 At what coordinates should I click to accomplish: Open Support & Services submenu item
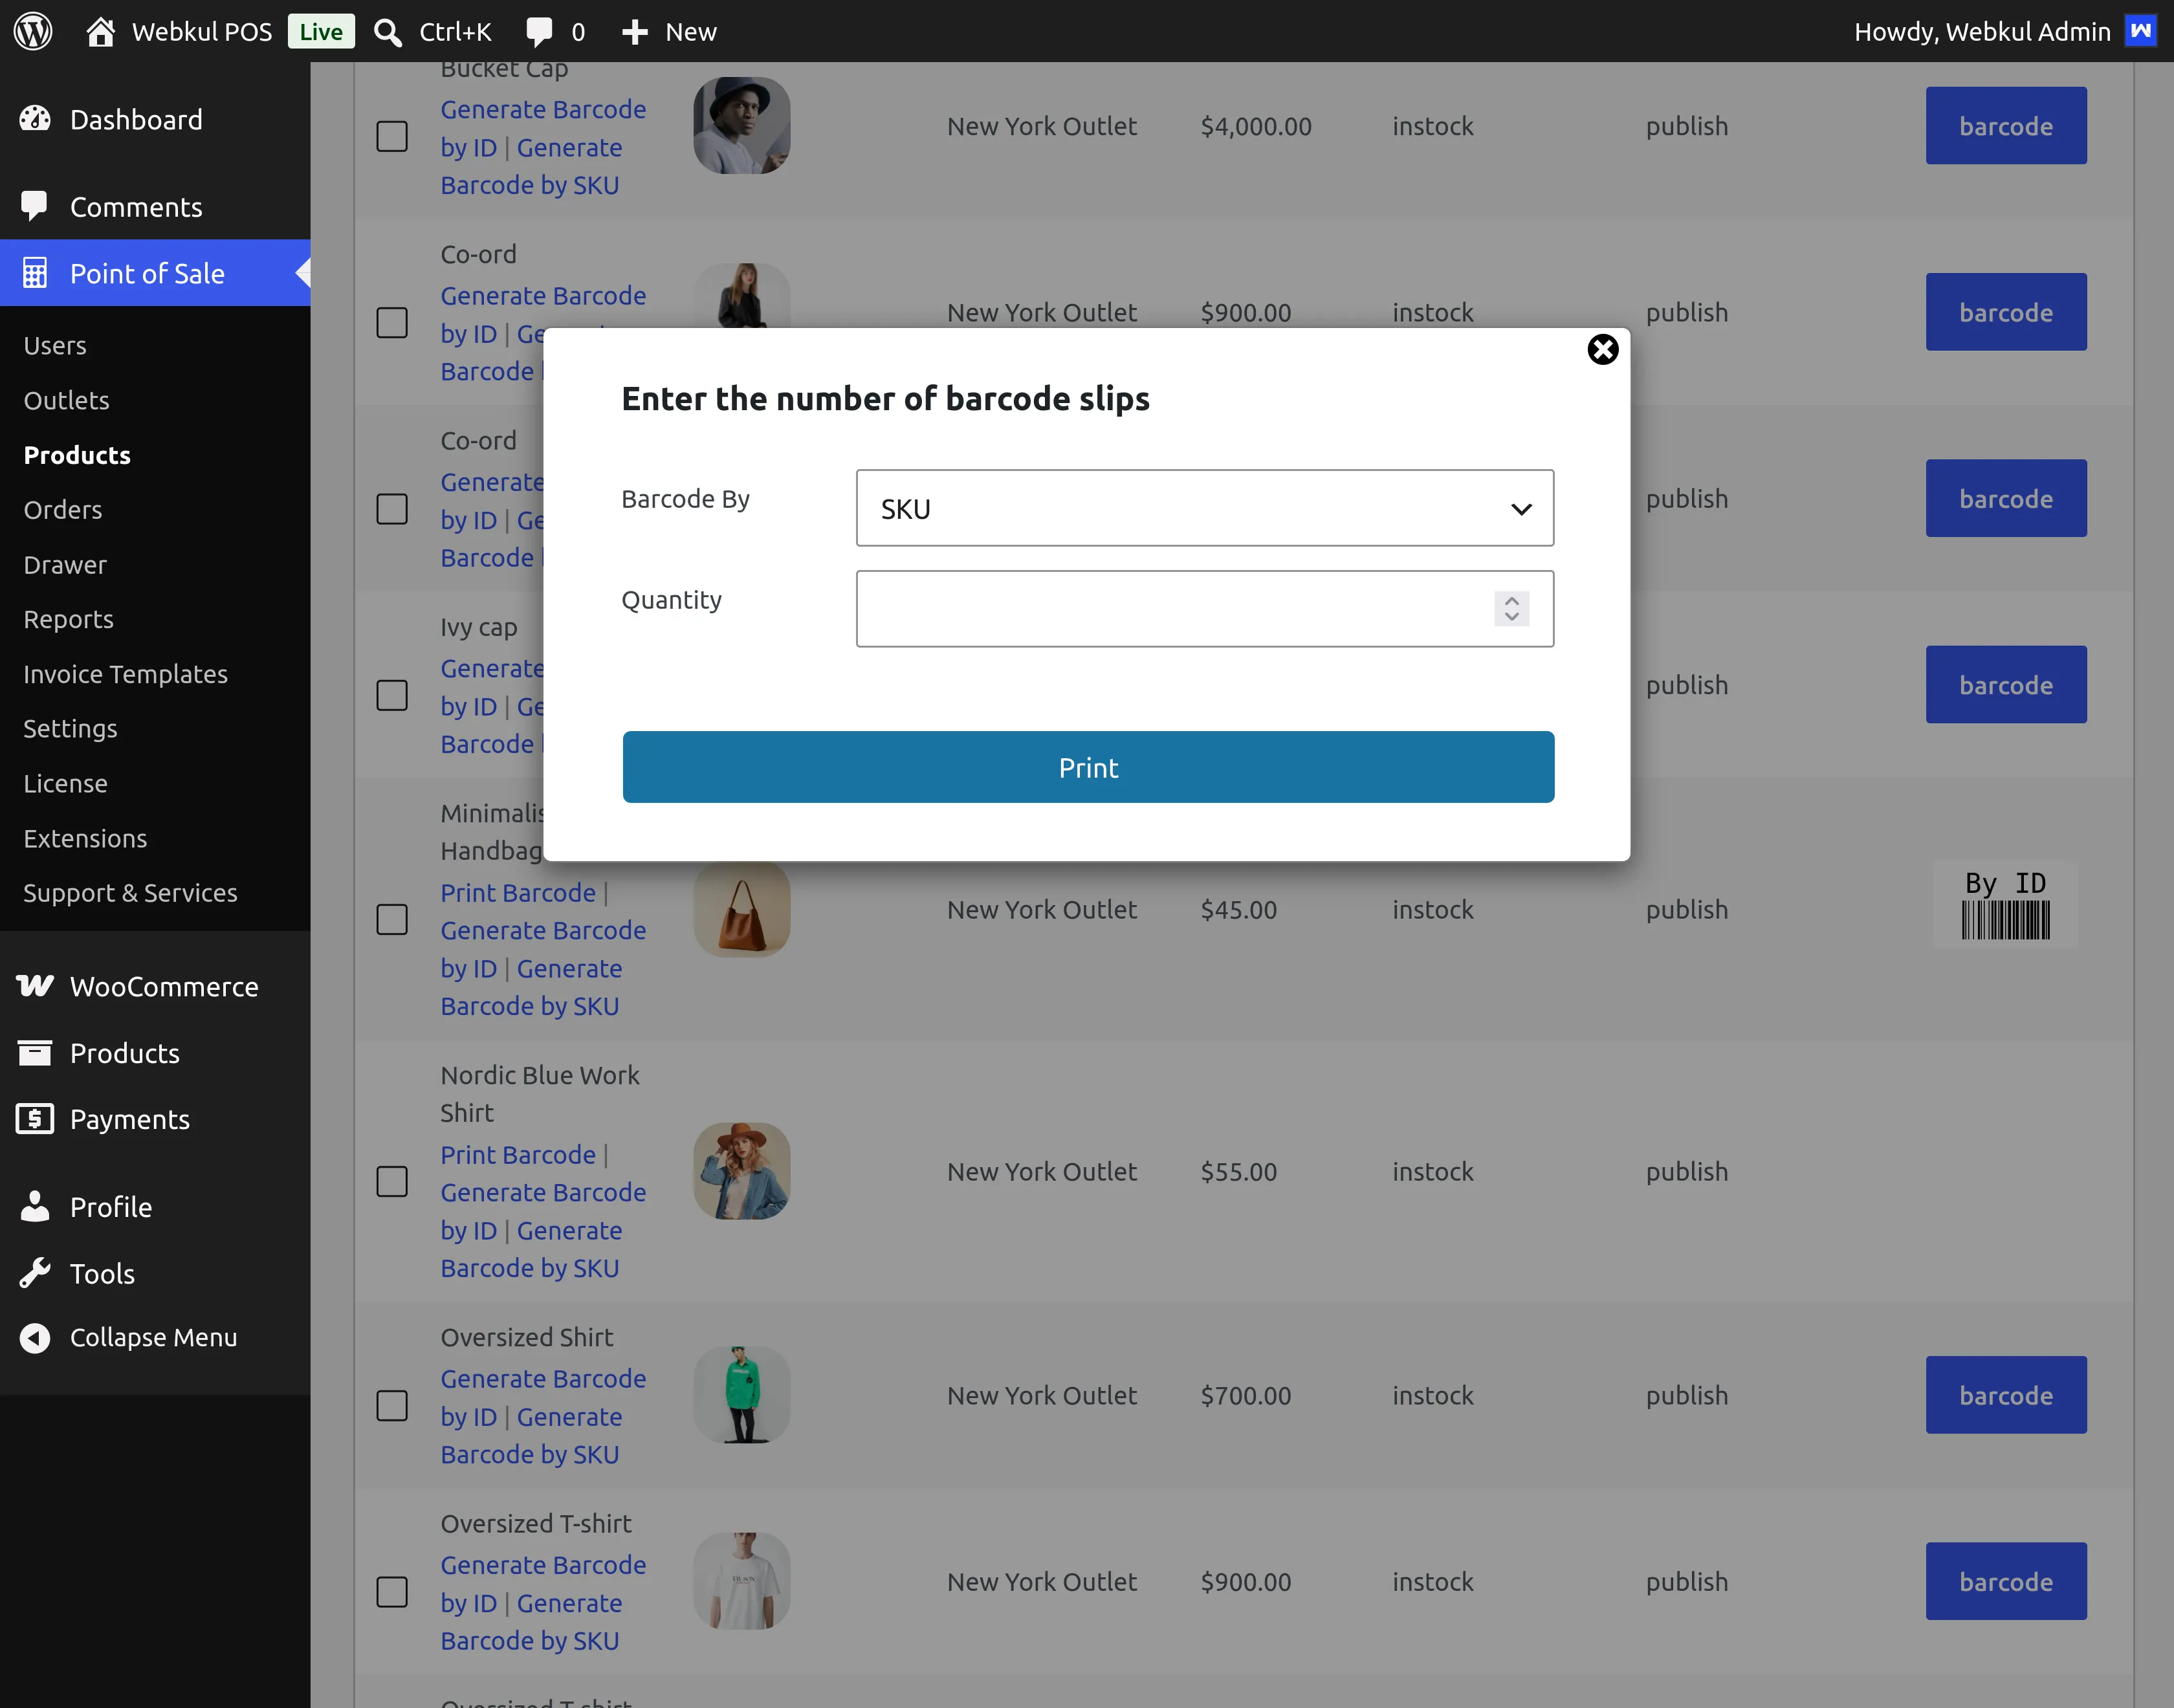pyautogui.click(x=131, y=892)
